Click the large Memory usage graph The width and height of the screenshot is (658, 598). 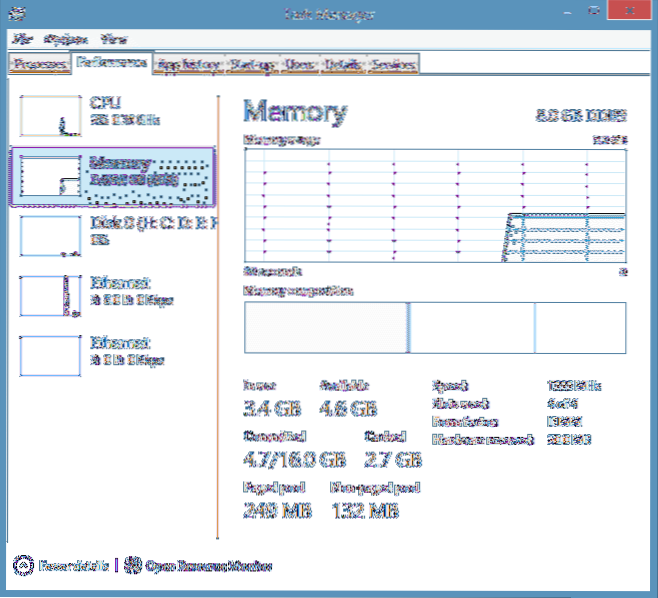click(435, 206)
